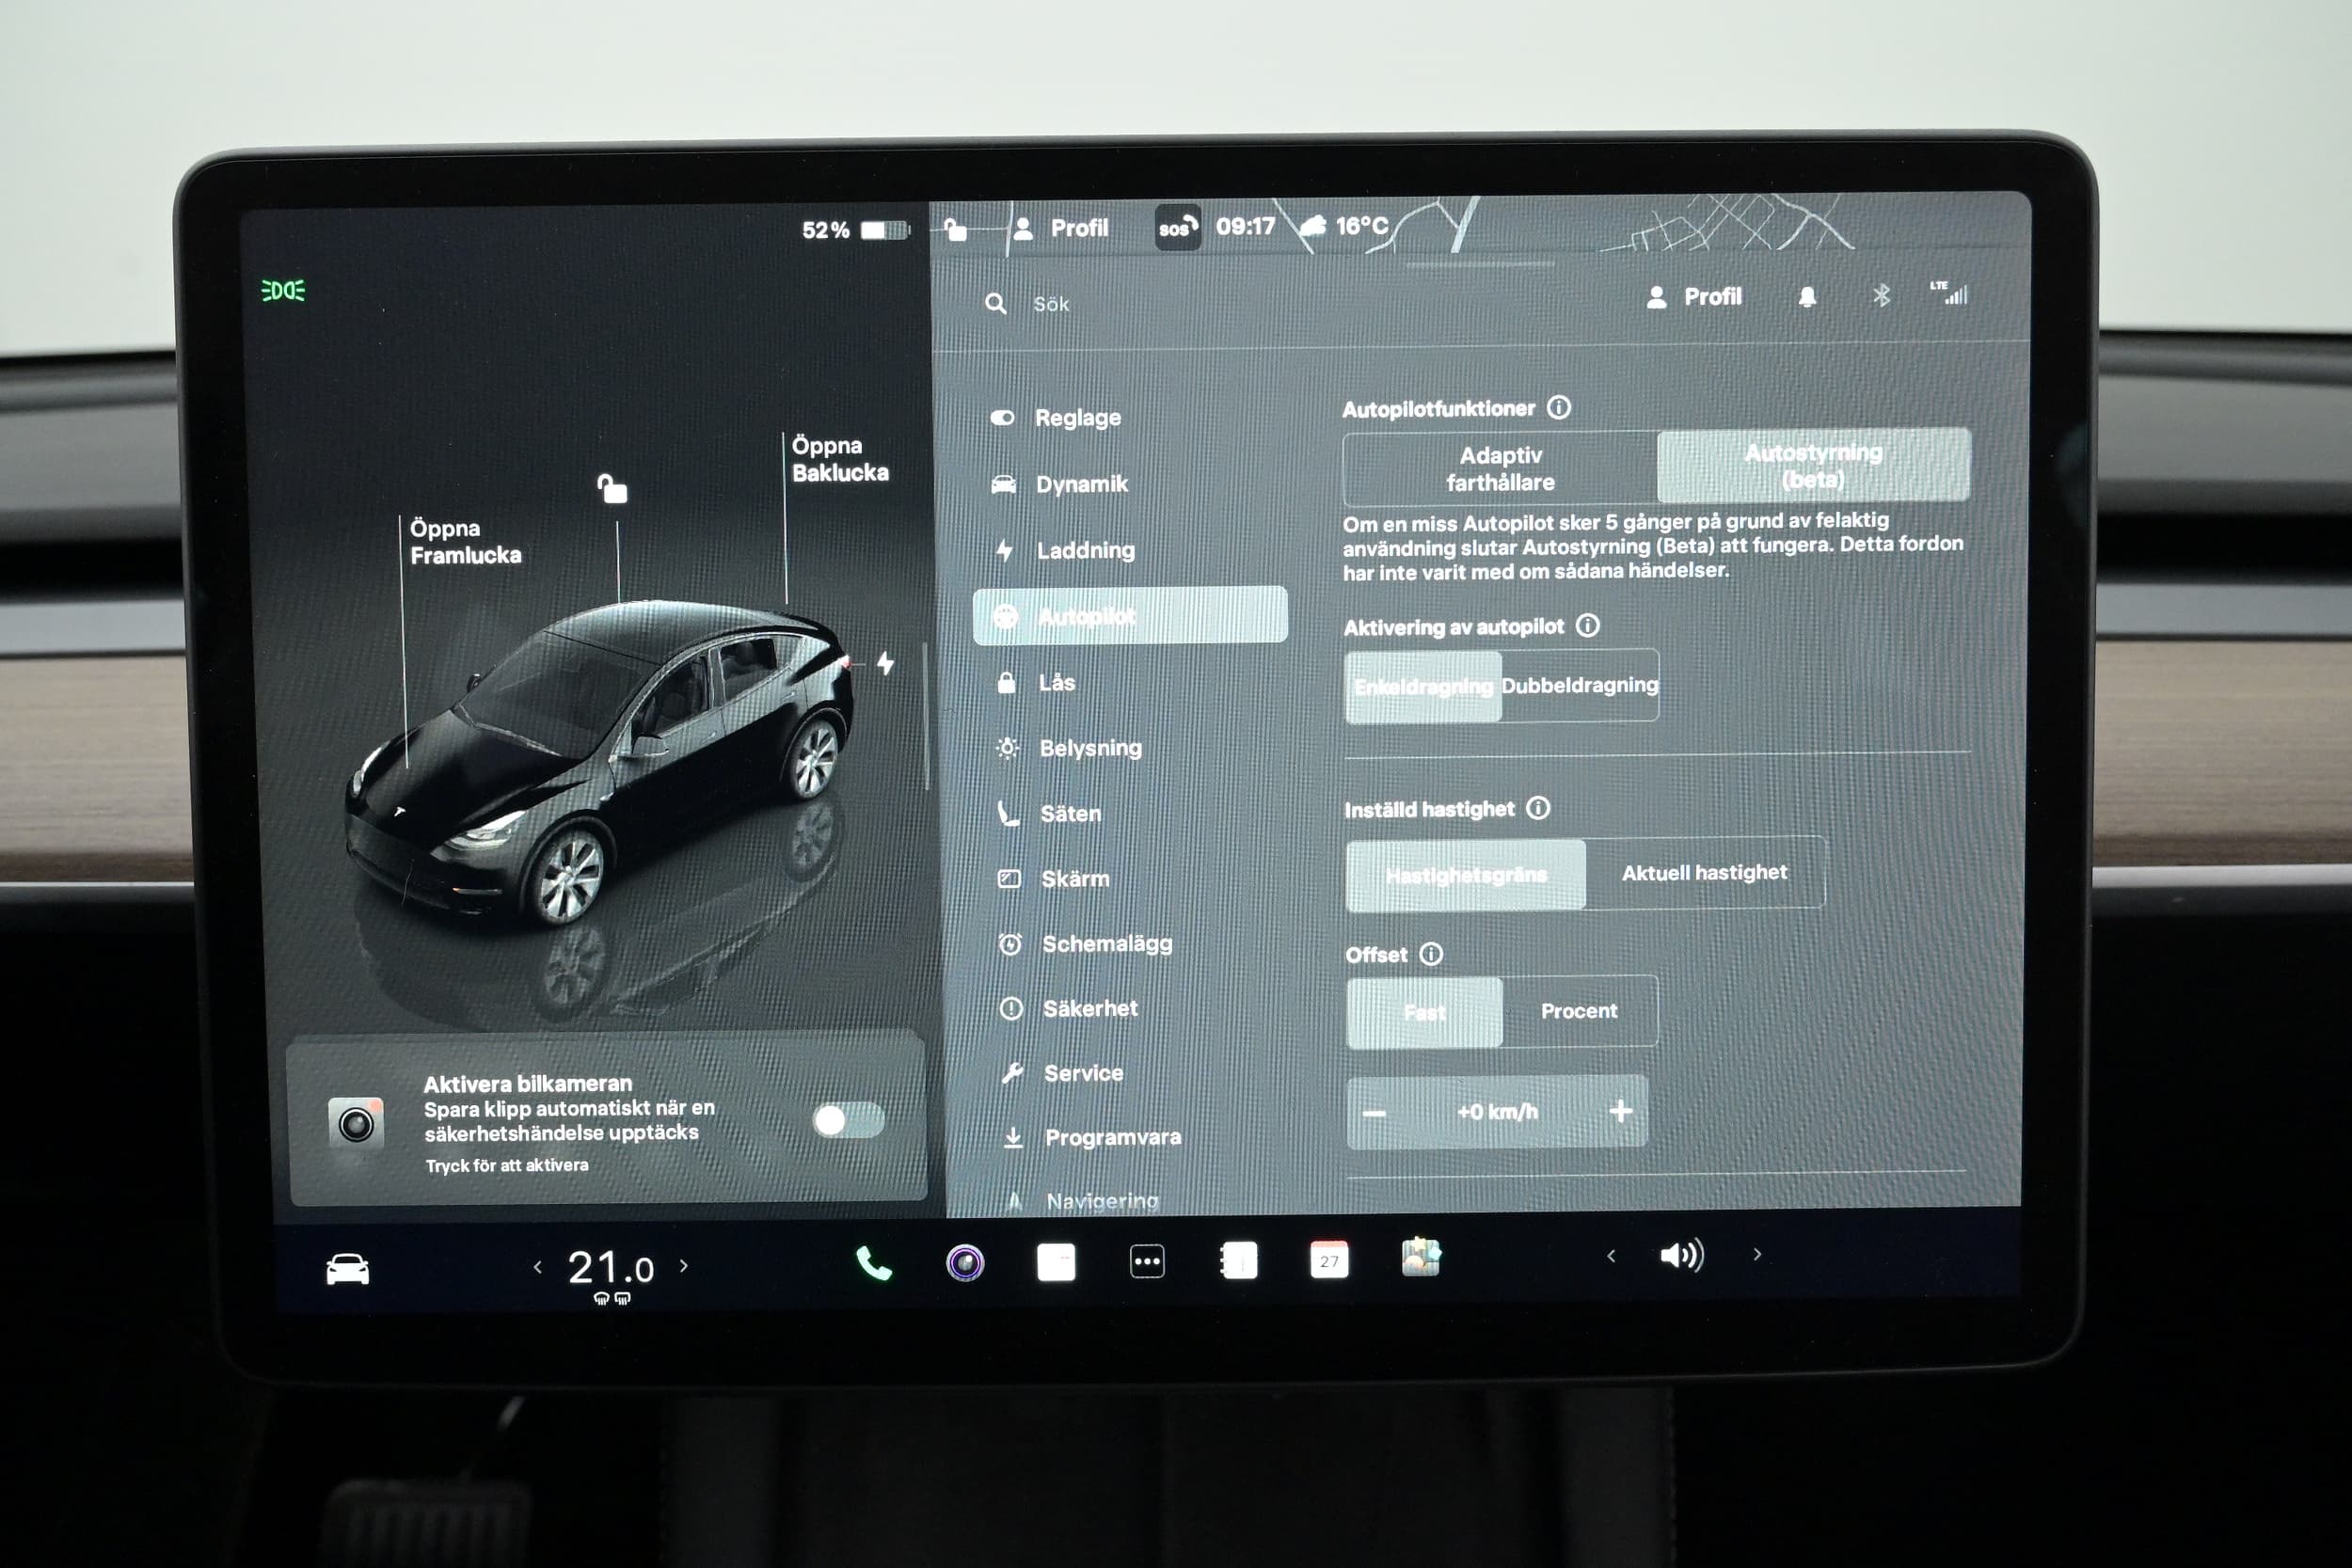Tap the headlights indicator icon
This screenshot has width=2352, height=1568.
point(283,291)
